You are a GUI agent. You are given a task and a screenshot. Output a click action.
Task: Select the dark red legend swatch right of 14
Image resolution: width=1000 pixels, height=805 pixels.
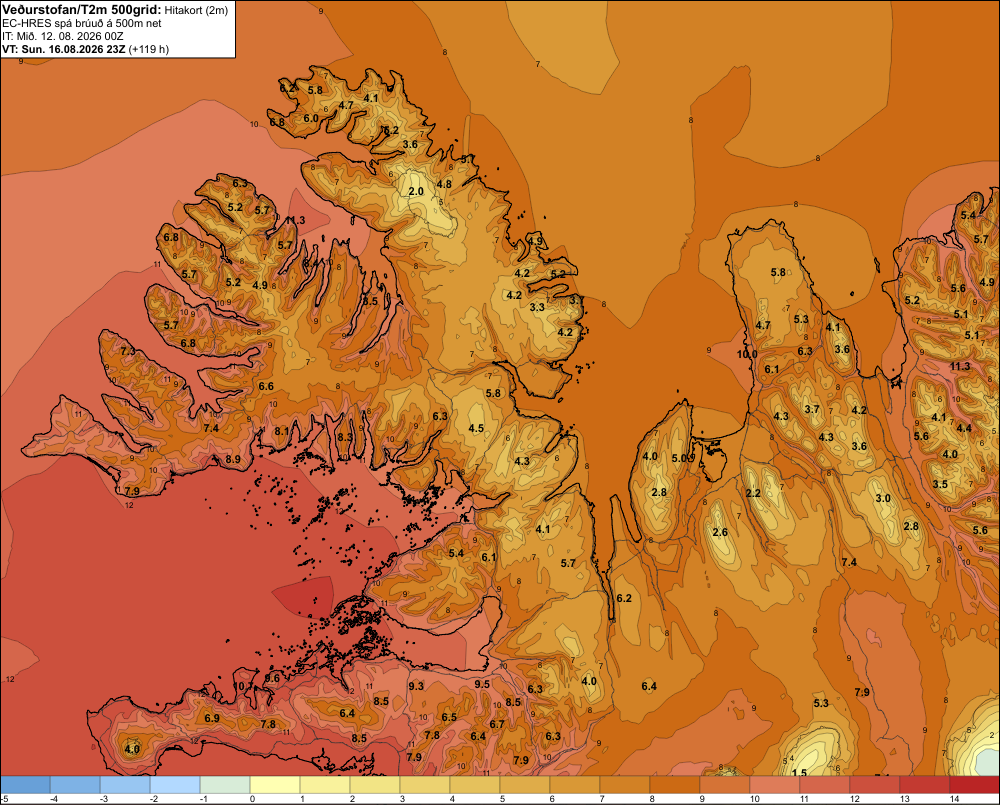click(974, 785)
